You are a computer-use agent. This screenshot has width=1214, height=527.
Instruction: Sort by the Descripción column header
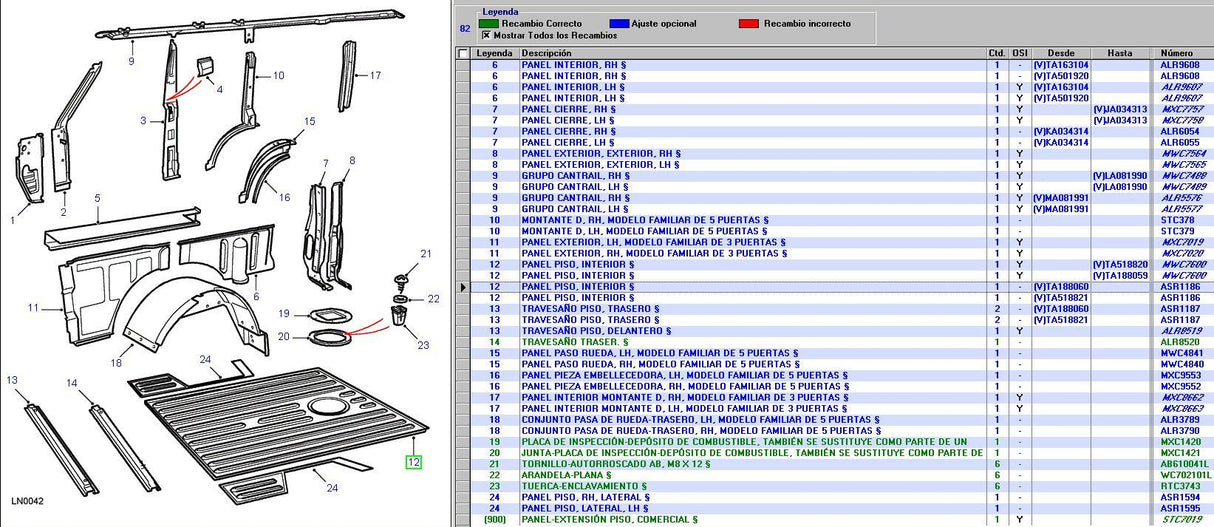(x=750, y=53)
